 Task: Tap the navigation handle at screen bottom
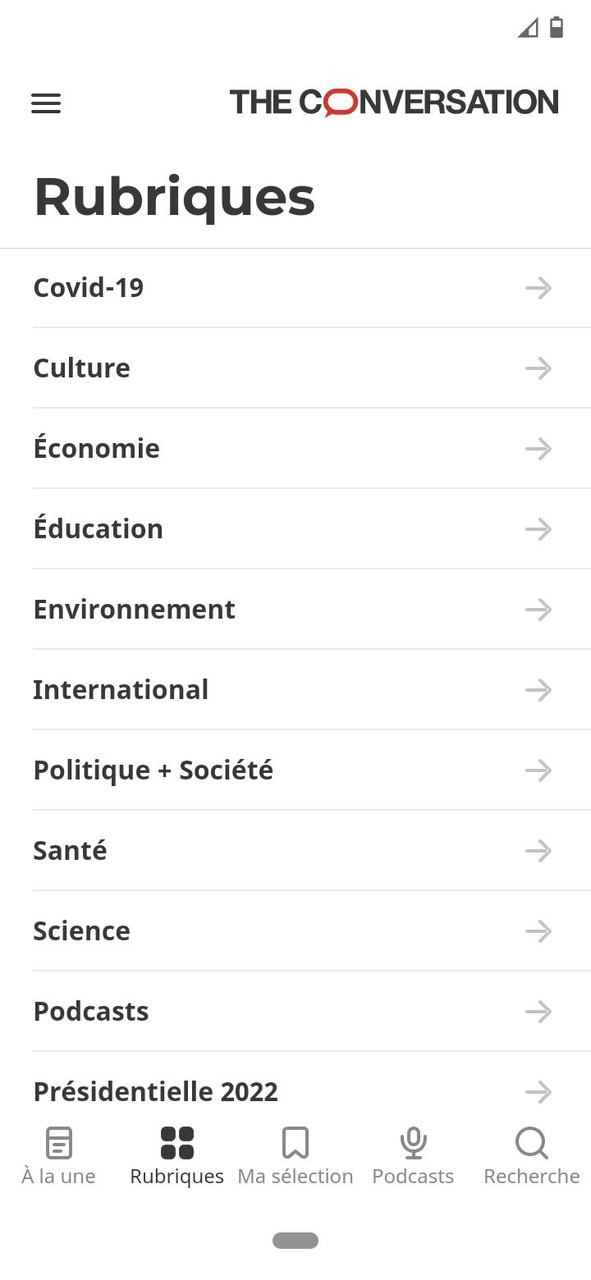[x=295, y=1239]
